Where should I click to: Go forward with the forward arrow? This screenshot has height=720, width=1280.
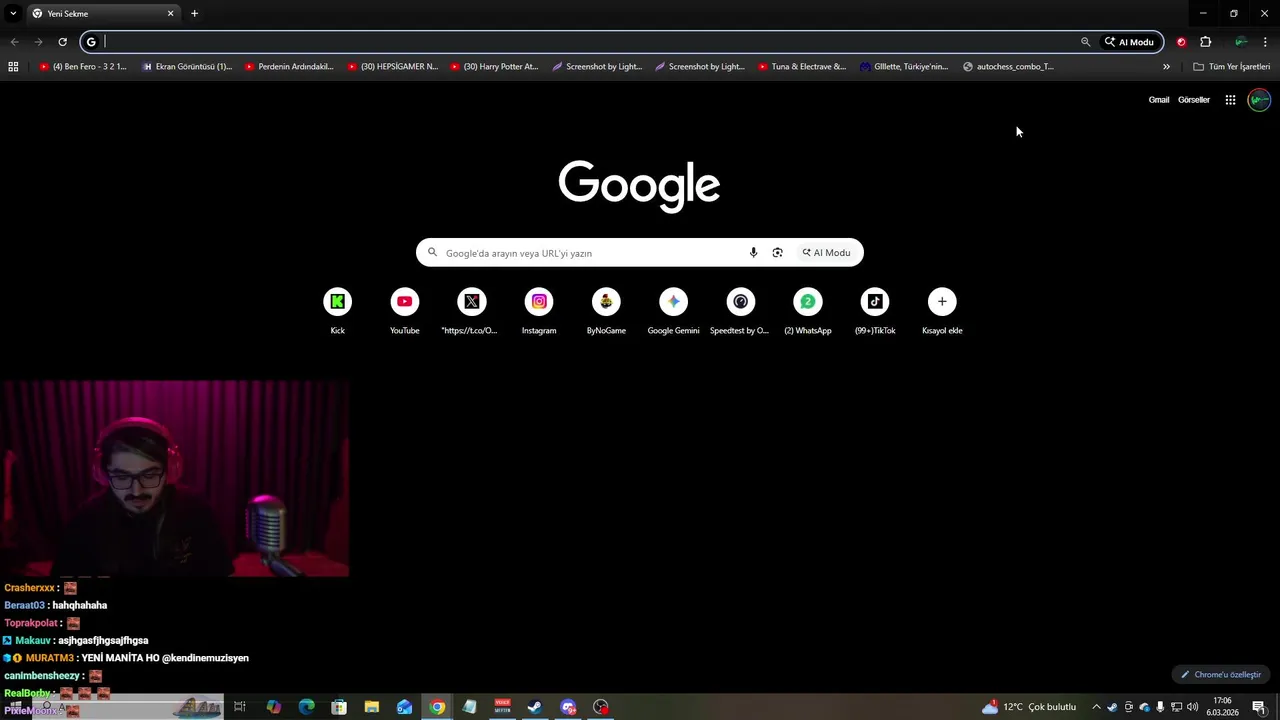coord(38,42)
